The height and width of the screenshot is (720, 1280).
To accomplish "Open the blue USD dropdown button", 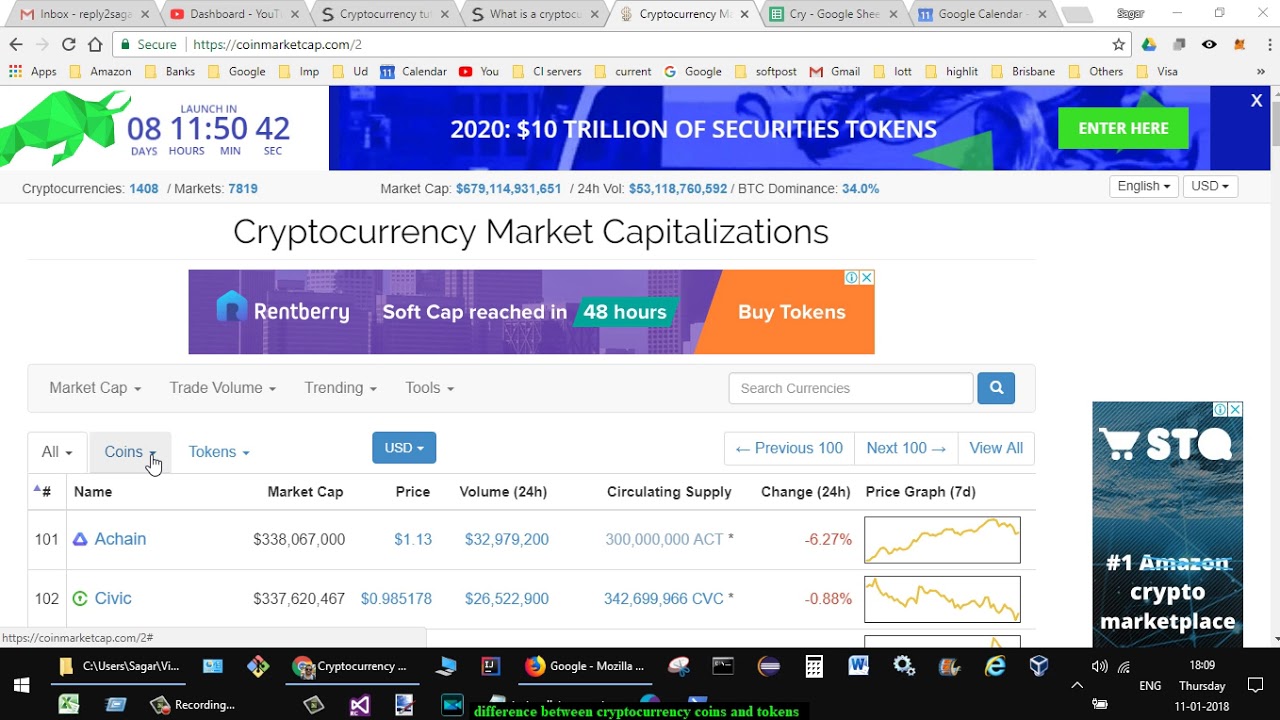I will [404, 448].
